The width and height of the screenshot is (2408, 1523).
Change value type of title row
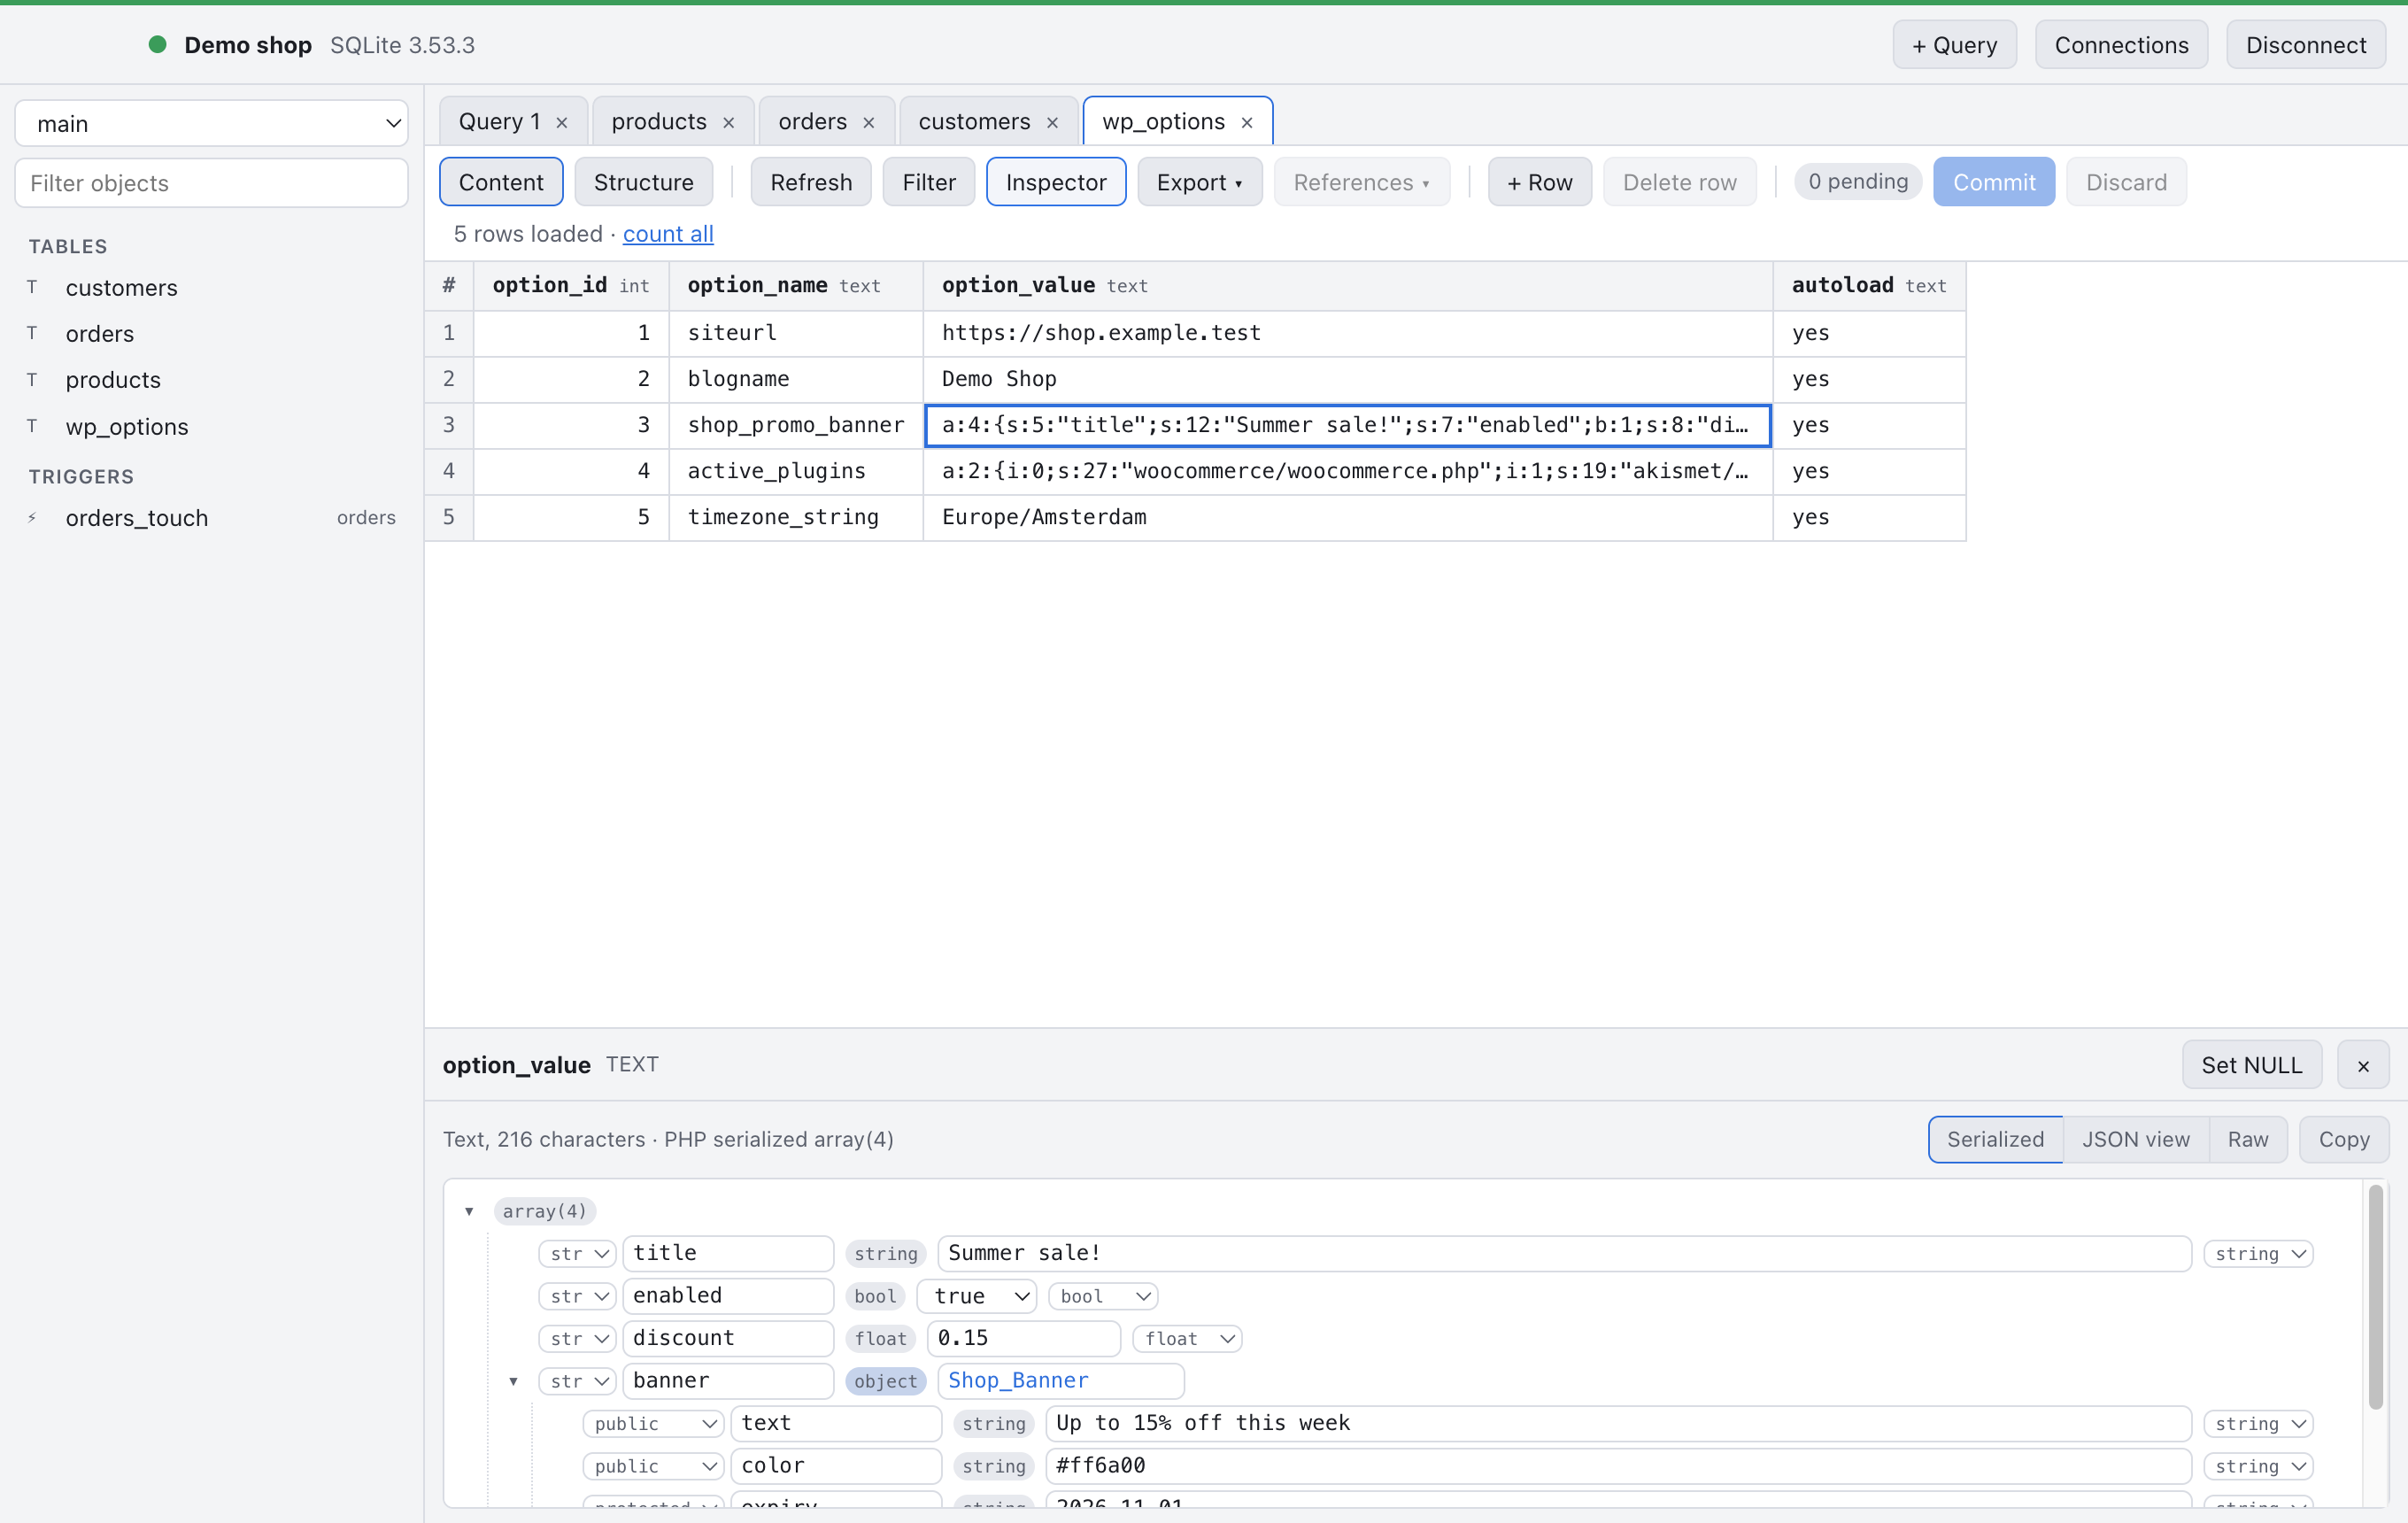pyautogui.click(x=2259, y=1254)
